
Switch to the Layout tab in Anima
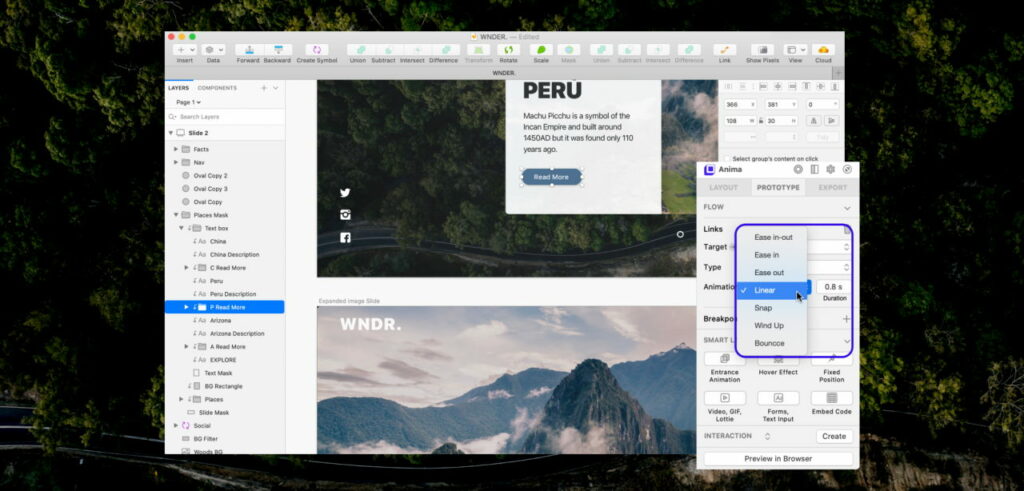pos(723,187)
